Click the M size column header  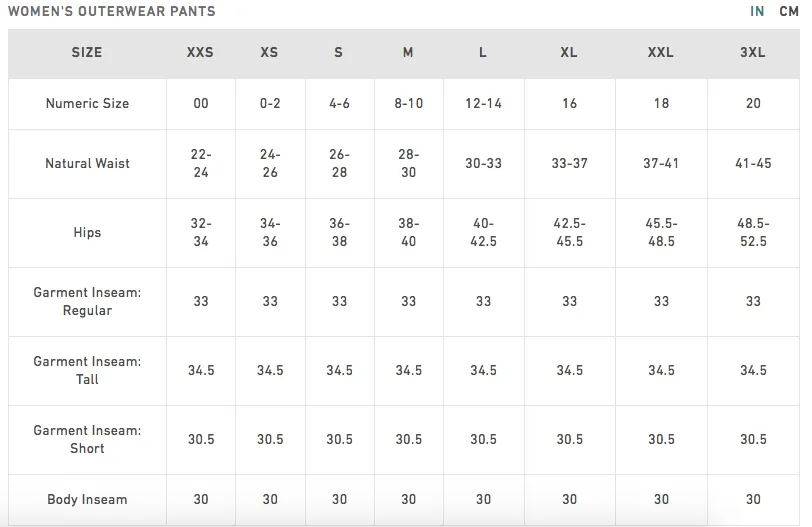click(408, 52)
